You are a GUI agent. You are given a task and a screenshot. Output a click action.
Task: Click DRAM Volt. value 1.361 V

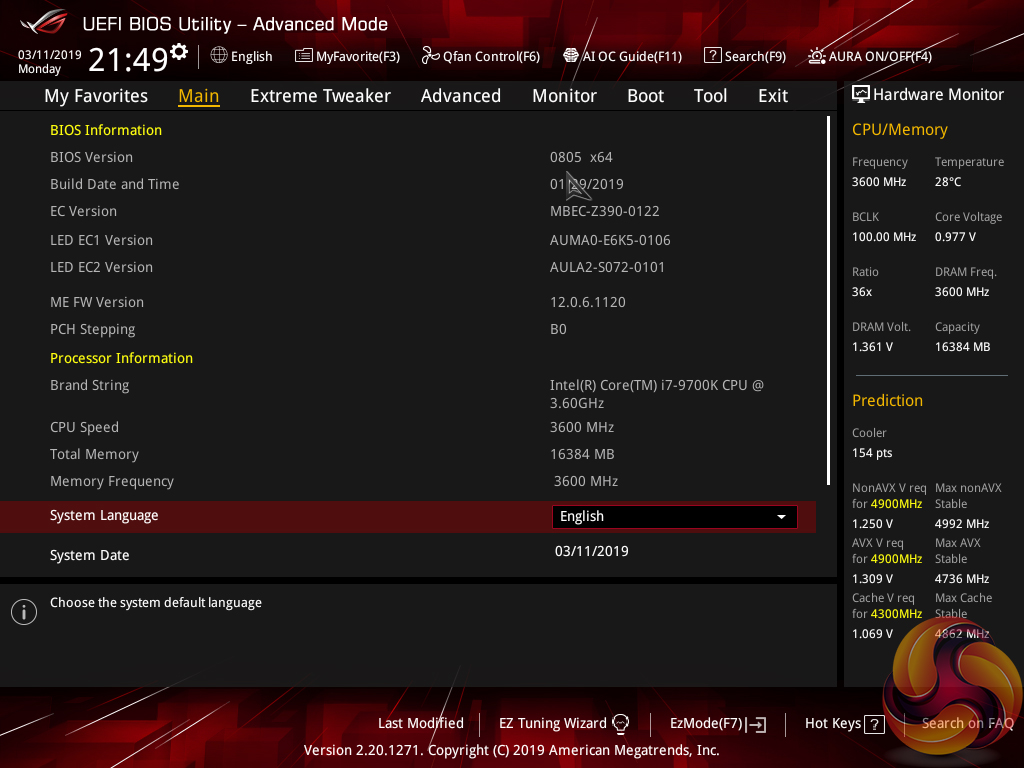pos(872,347)
